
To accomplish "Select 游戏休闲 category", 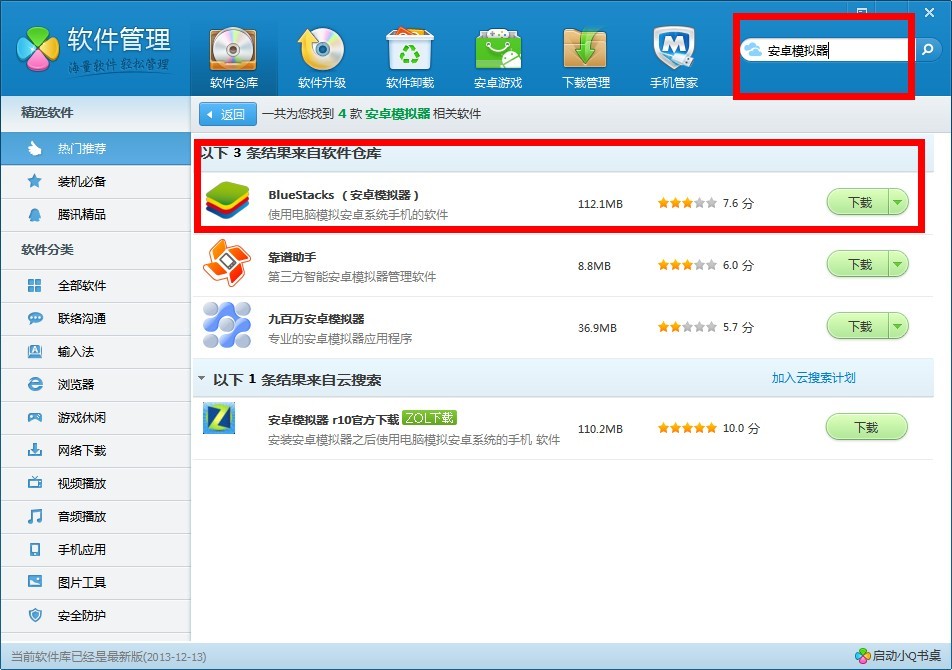I will point(95,418).
